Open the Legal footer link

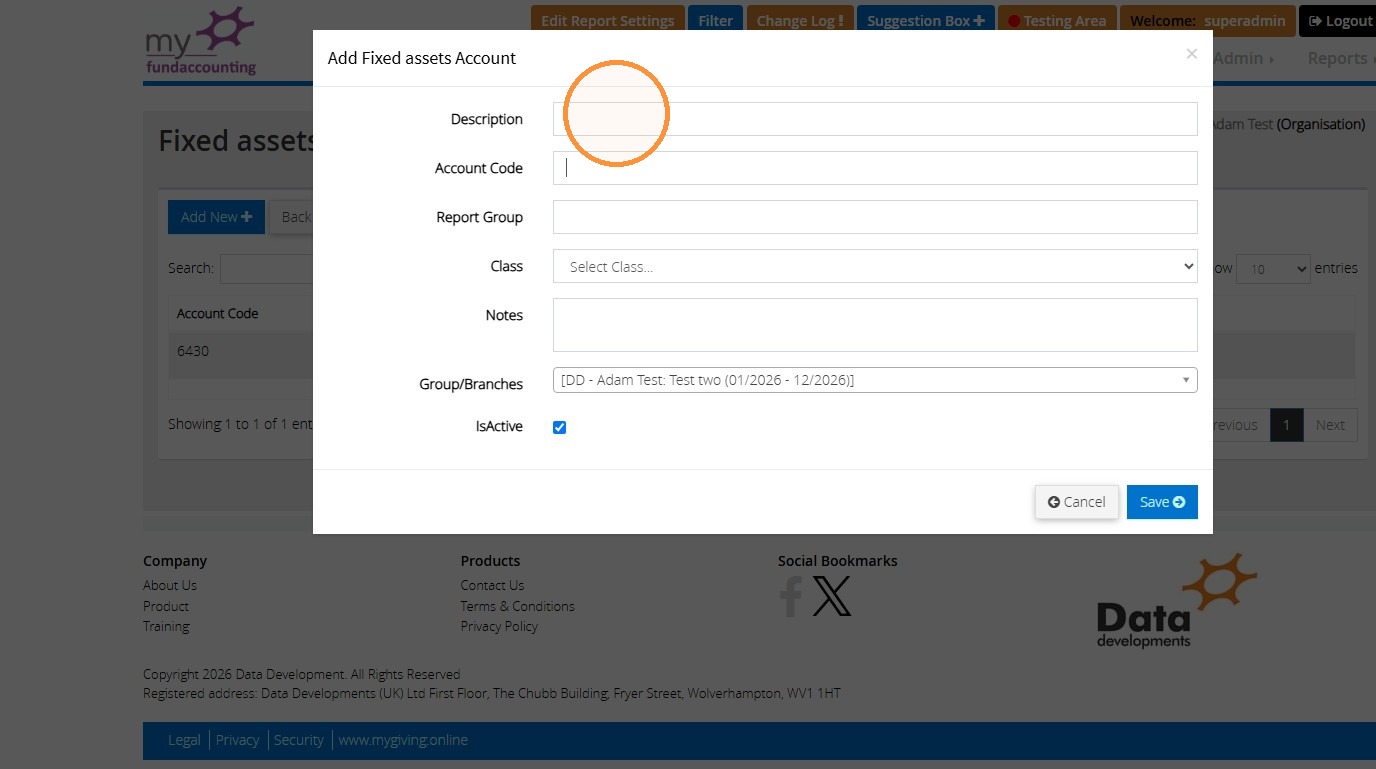(184, 740)
